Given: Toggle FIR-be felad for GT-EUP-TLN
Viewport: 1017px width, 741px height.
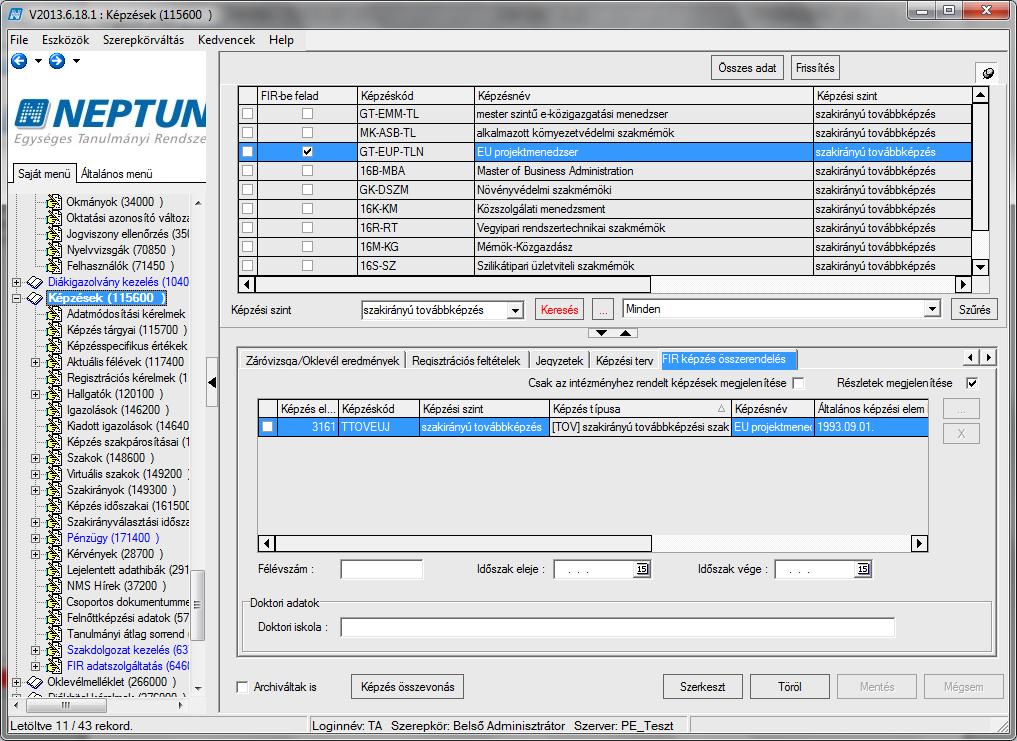Looking at the screenshot, I should tap(307, 152).
